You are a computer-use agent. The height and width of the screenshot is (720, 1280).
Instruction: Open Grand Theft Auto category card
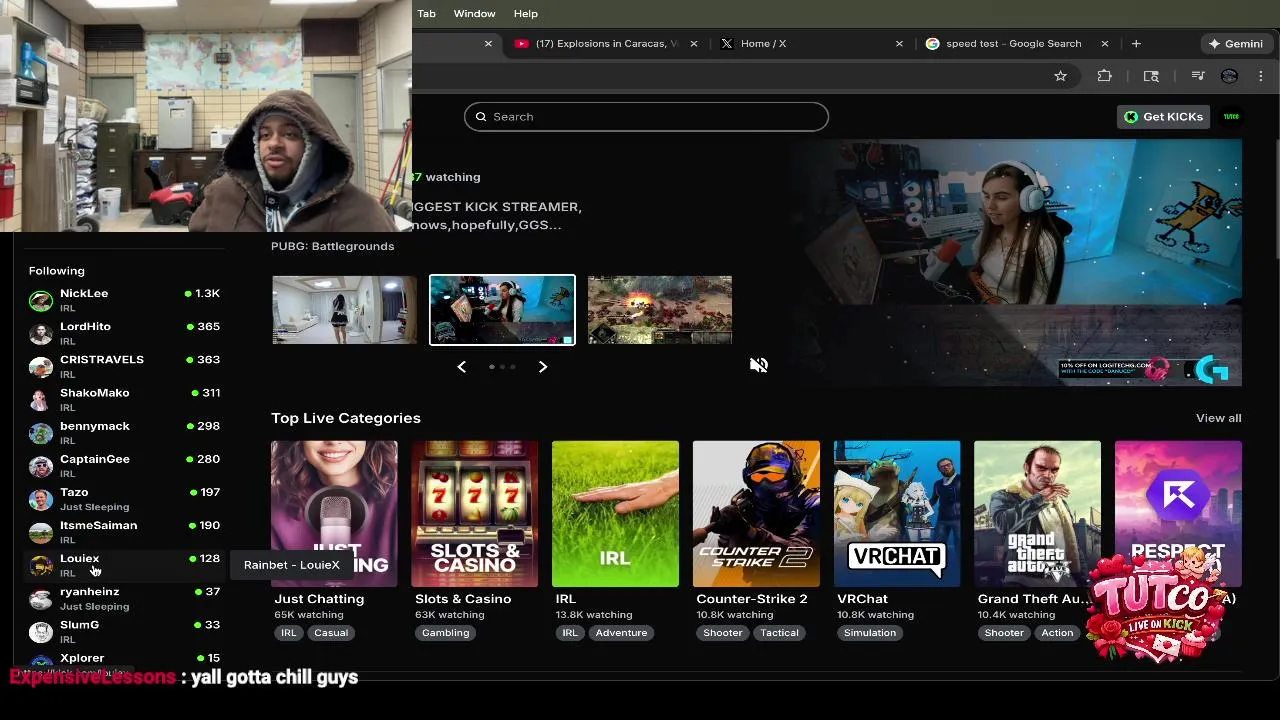tap(1037, 514)
